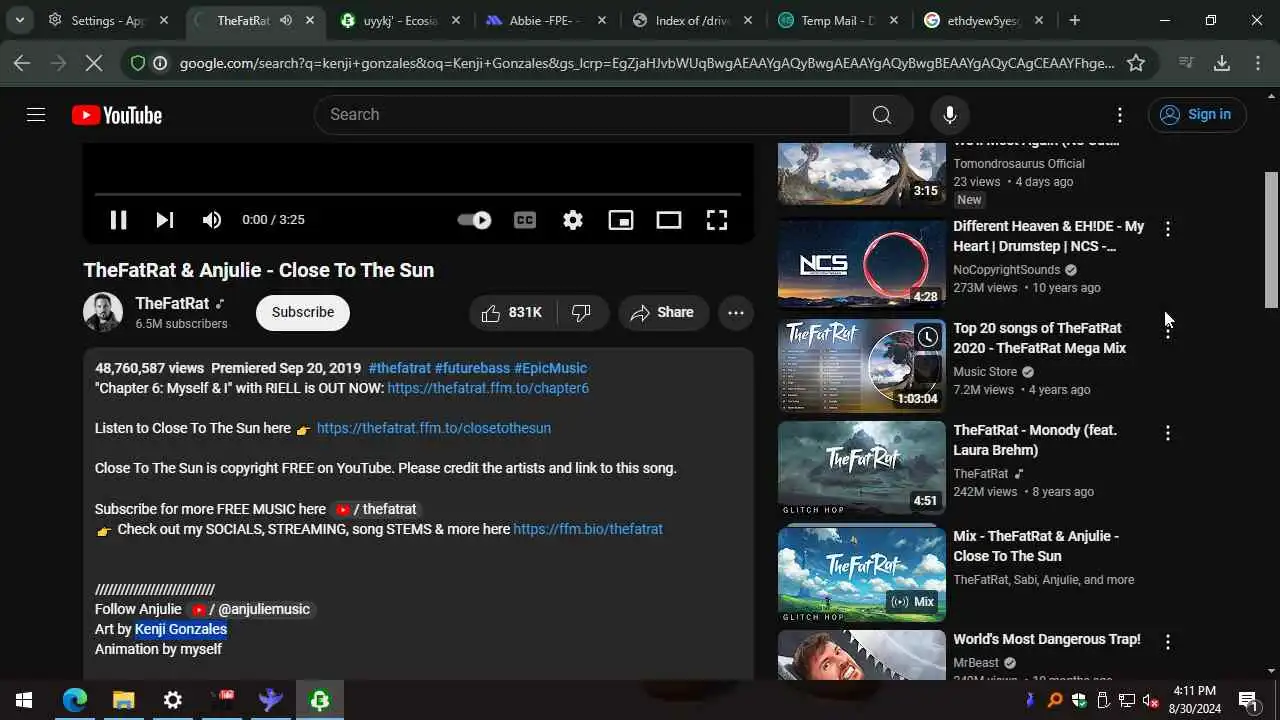Click the address bar URL
This screenshot has height=720, width=1280.
click(647, 63)
